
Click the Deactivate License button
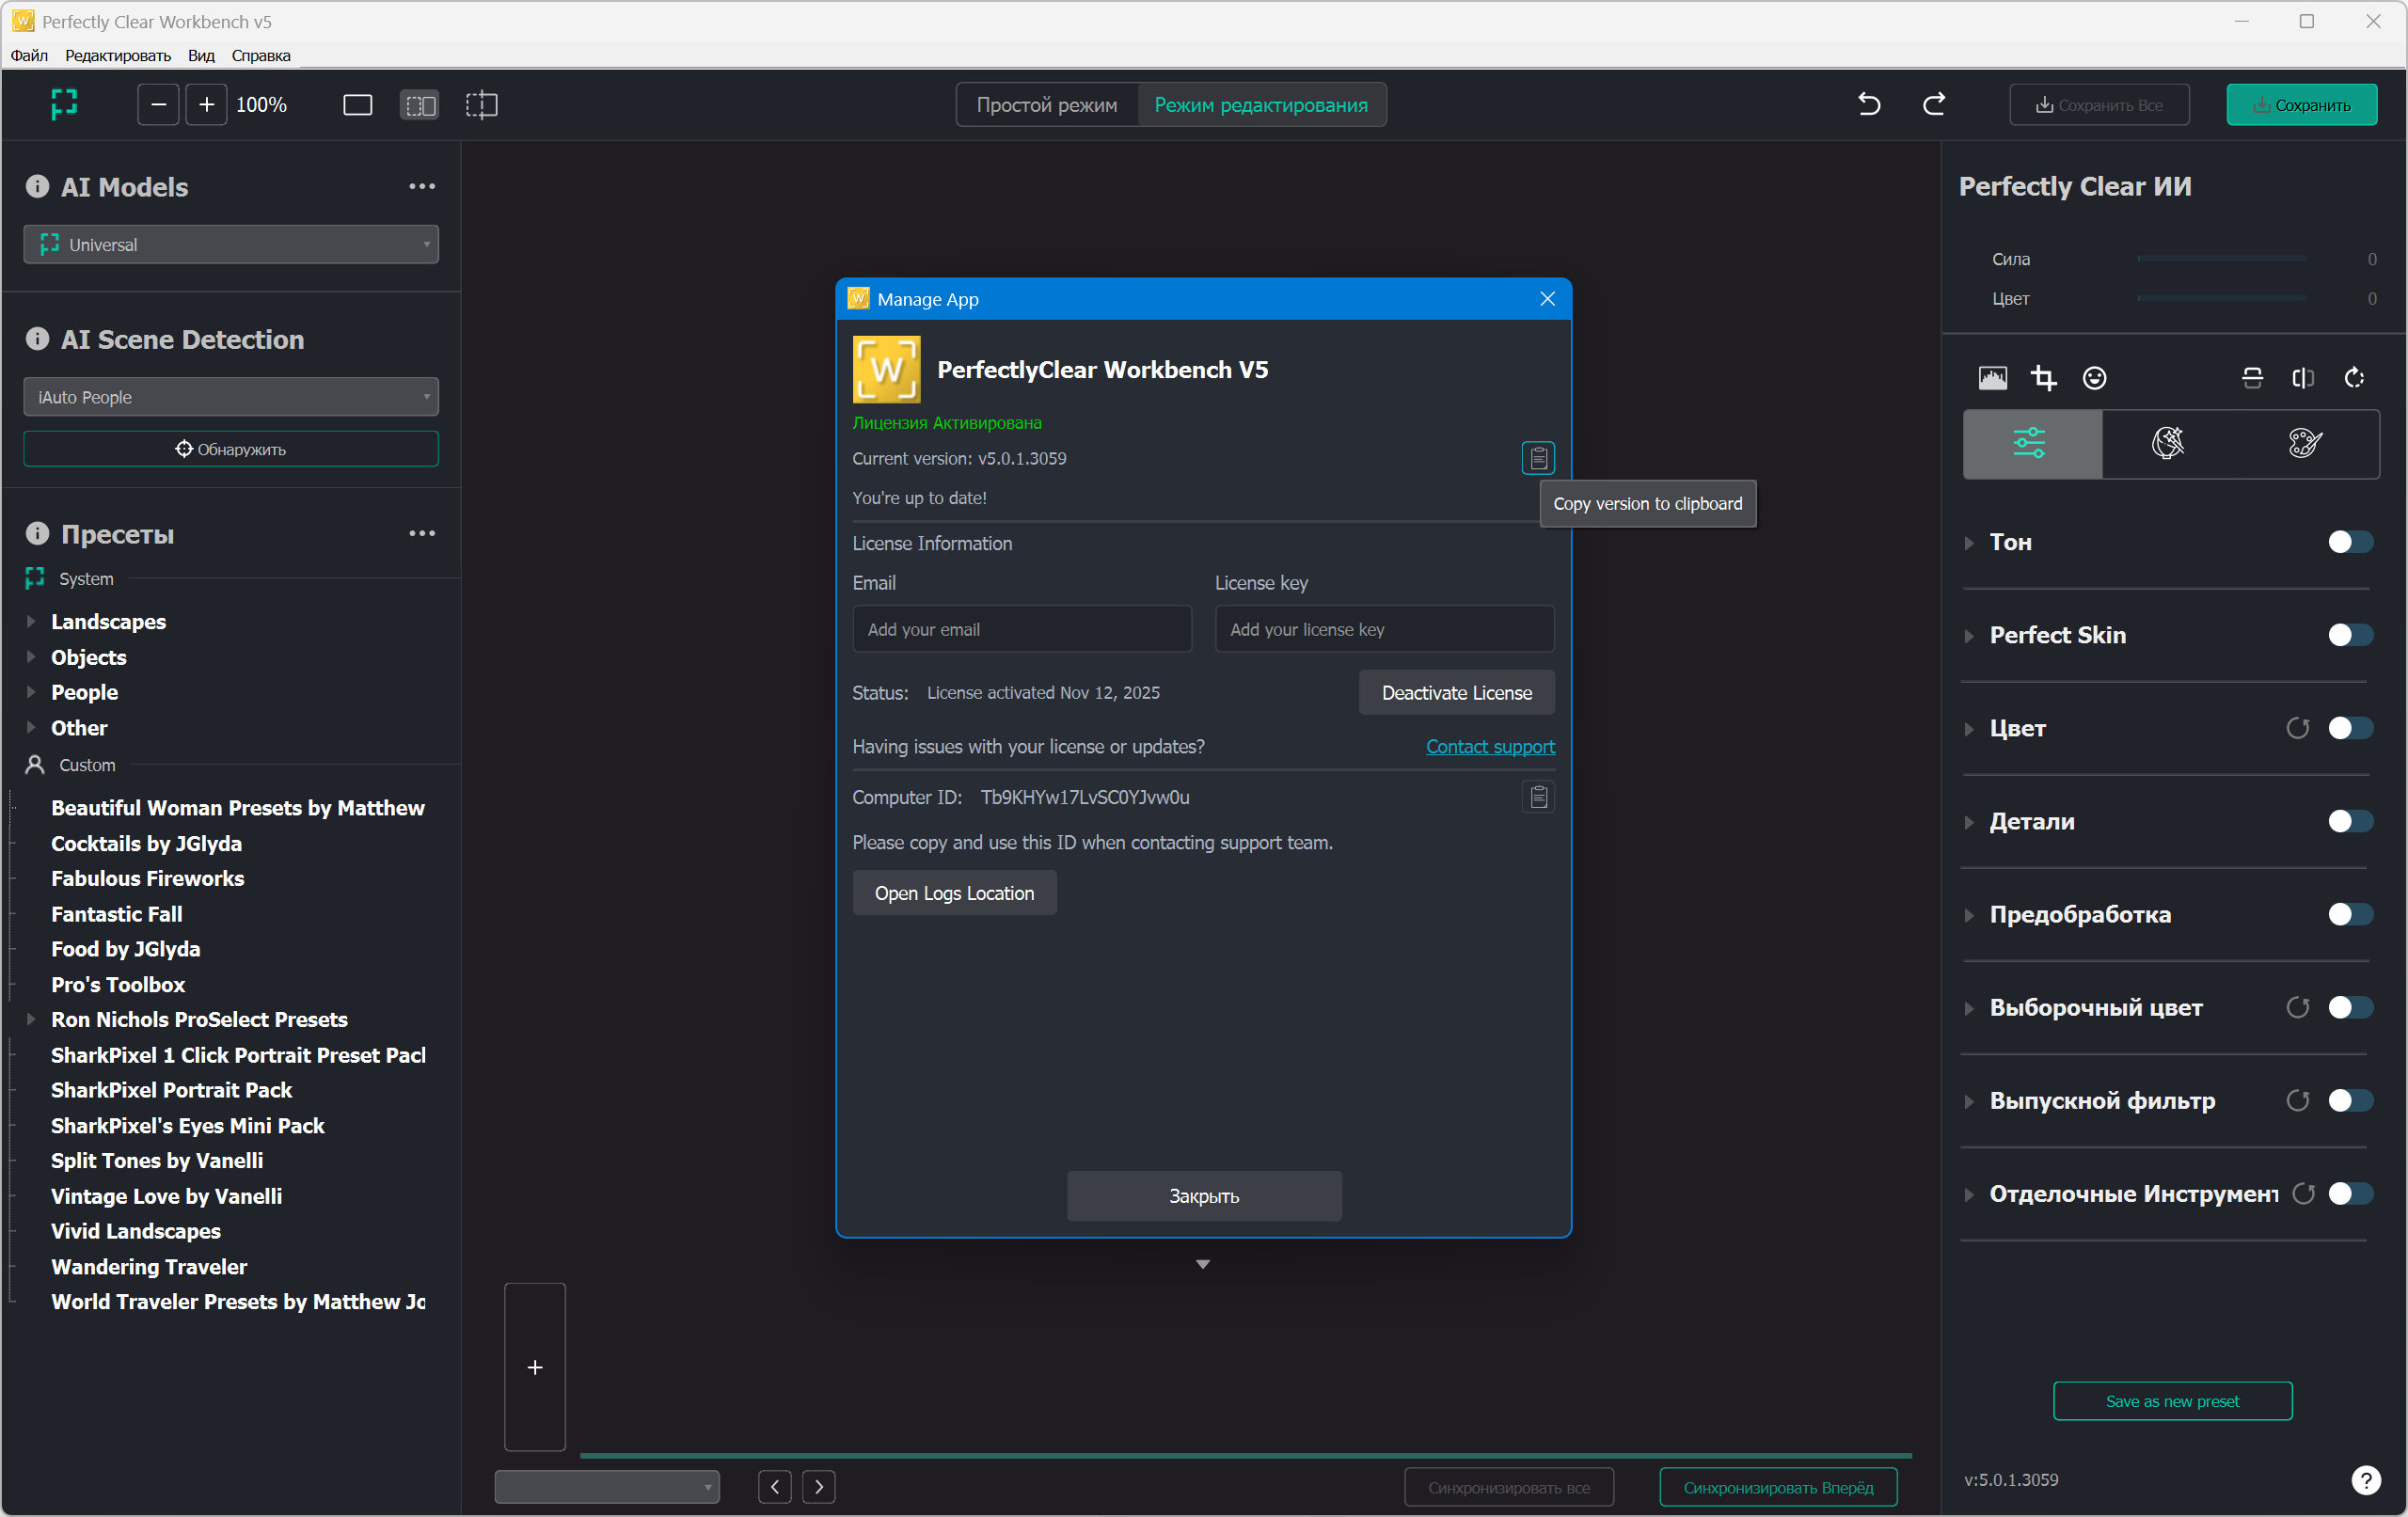click(x=1455, y=693)
